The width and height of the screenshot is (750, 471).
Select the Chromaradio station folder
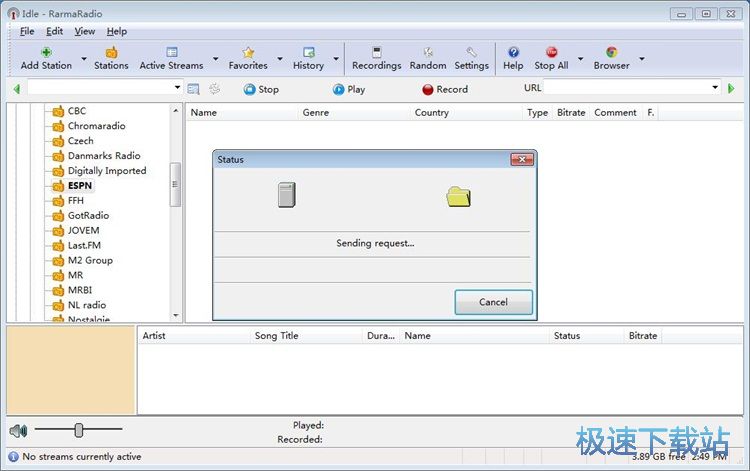click(x=97, y=126)
